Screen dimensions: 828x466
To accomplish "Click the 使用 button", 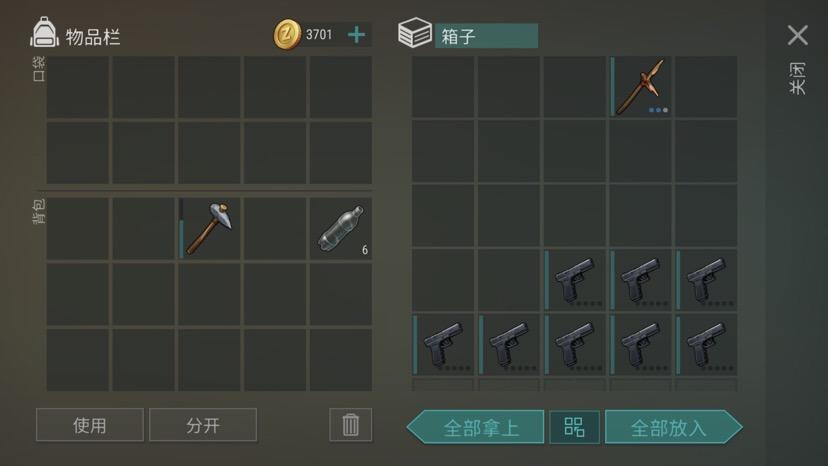I will coord(90,425).
